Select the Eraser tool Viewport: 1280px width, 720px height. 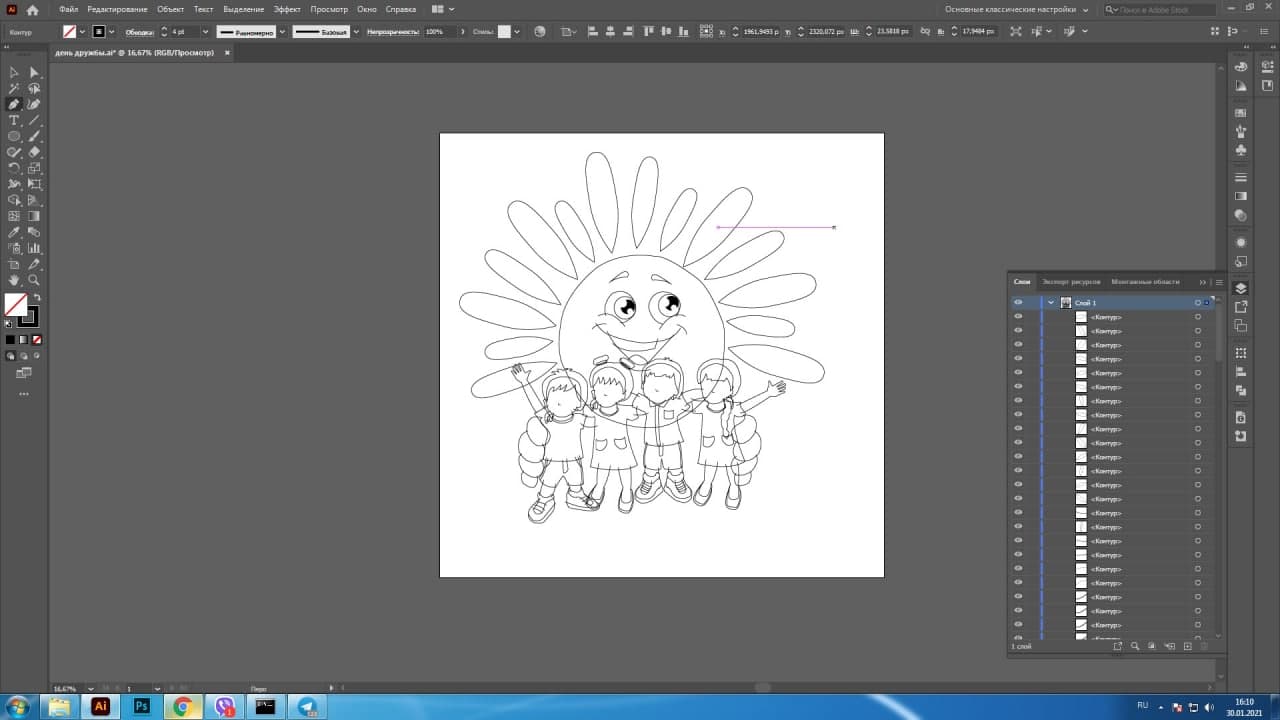point(34,152)
